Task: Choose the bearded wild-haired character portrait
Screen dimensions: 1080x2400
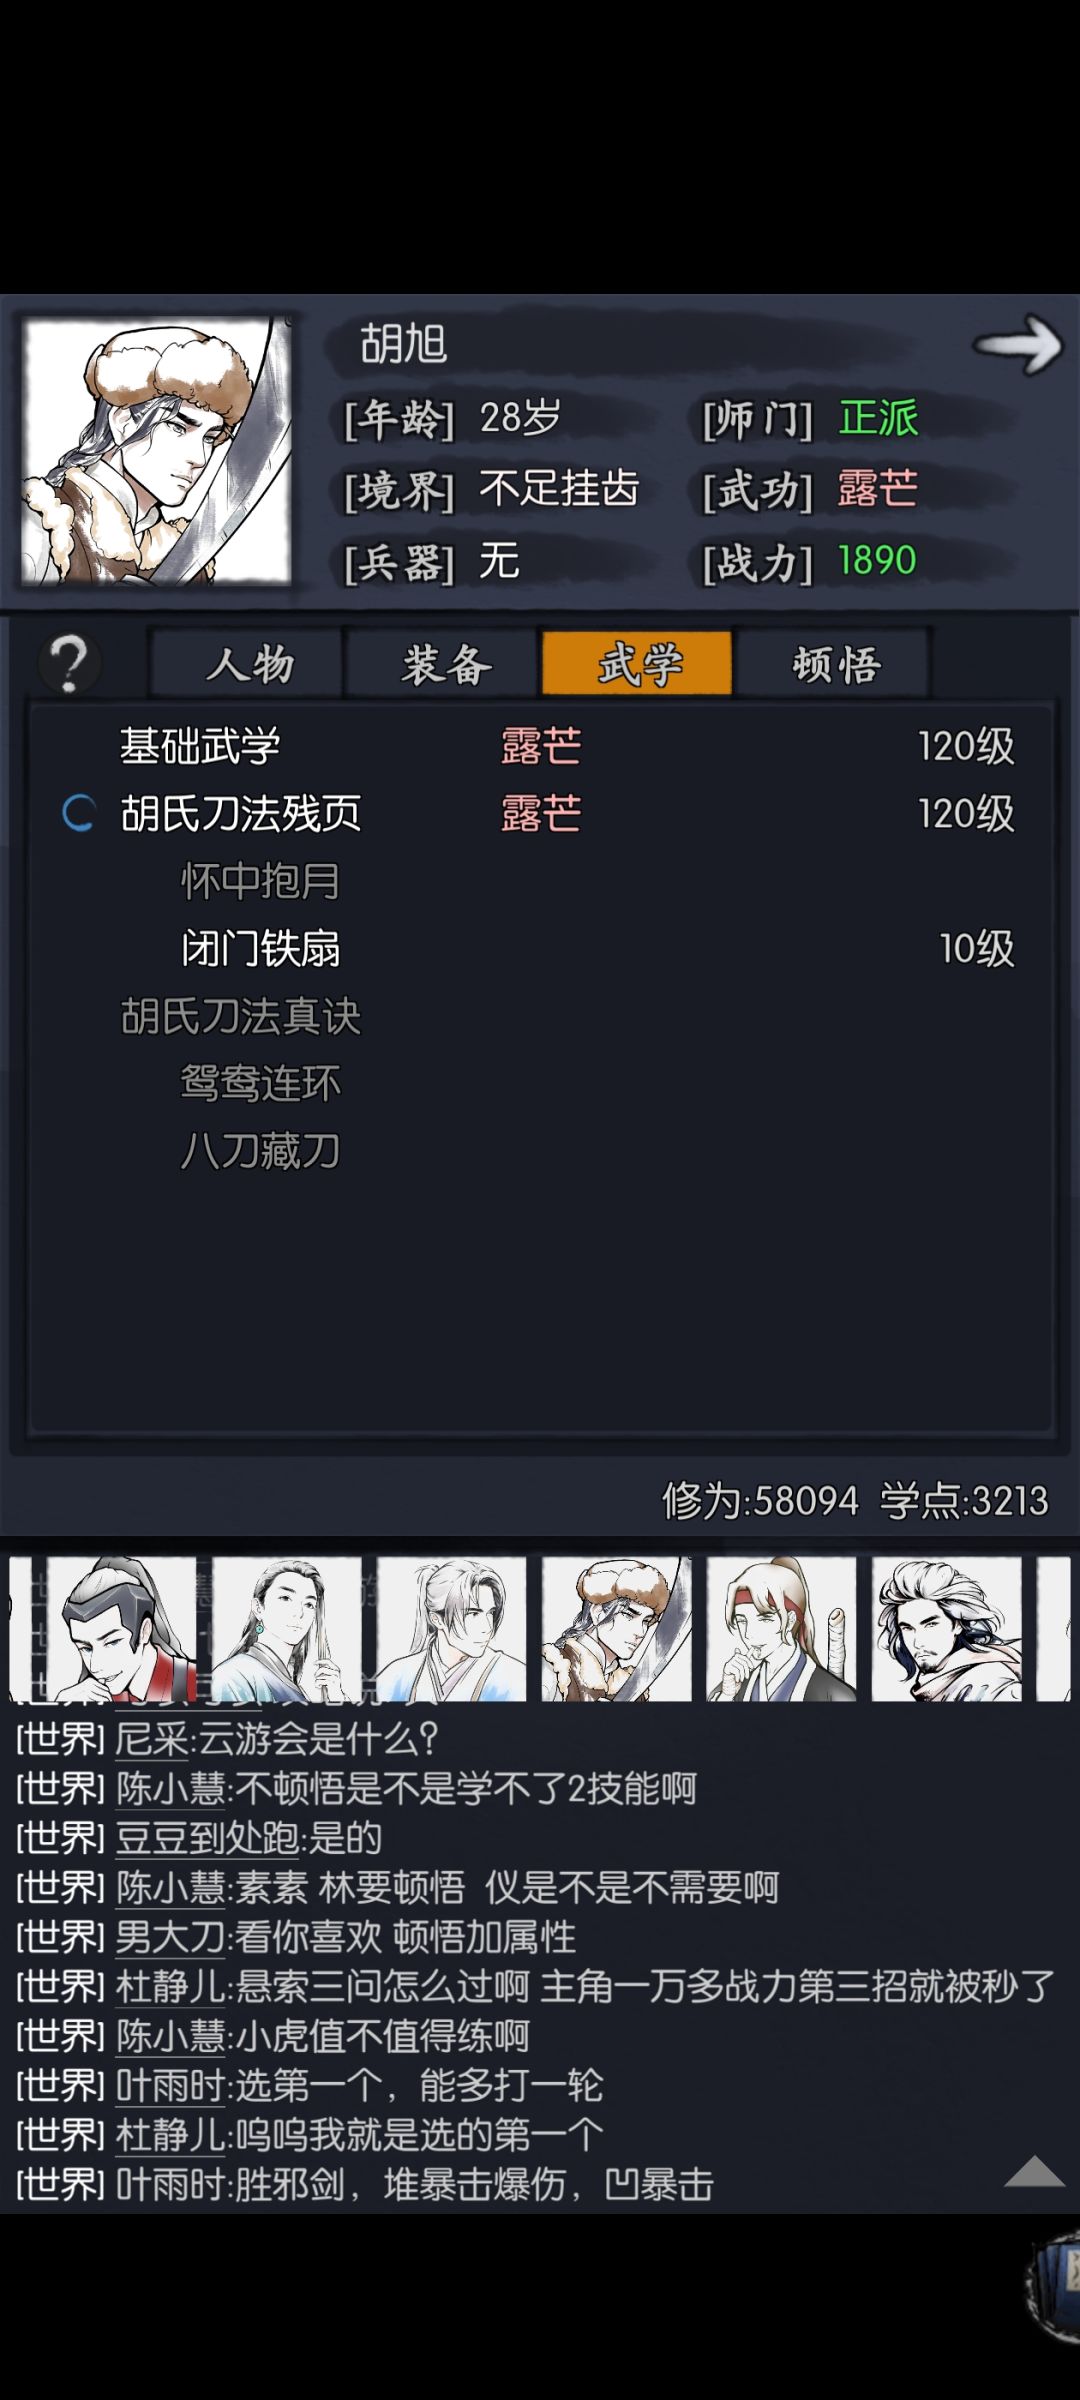Action: (946, 1628)
